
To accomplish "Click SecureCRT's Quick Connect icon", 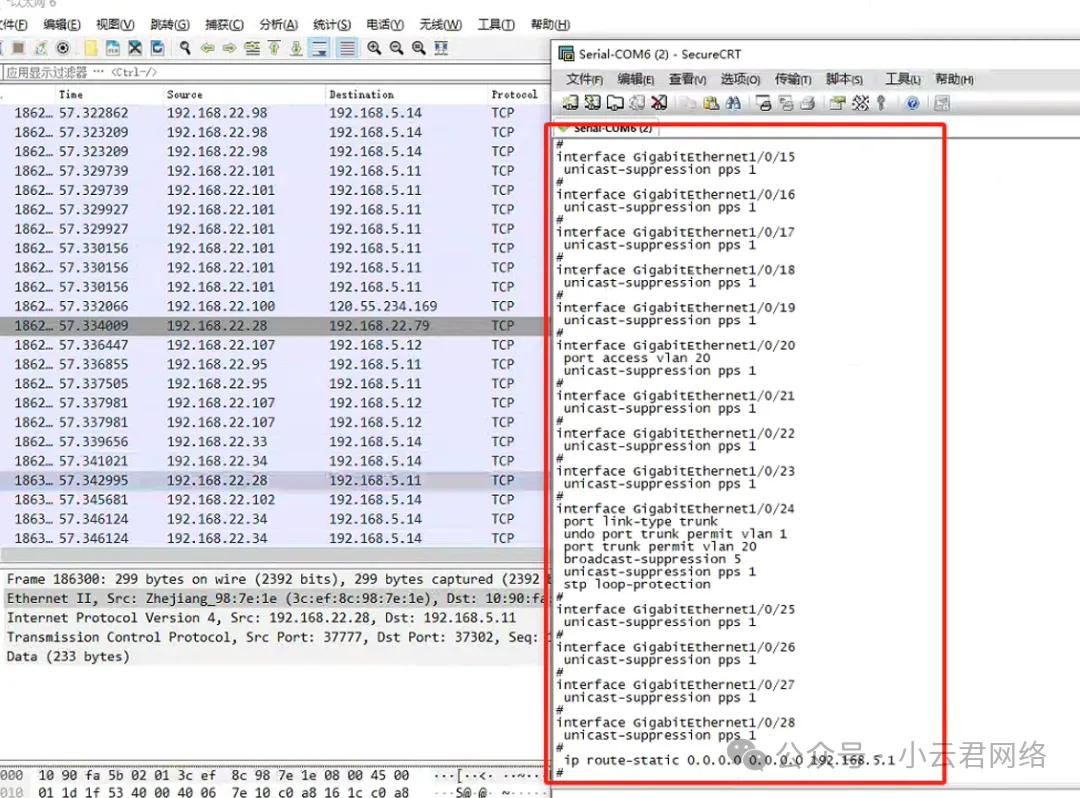I will point(592,103).
